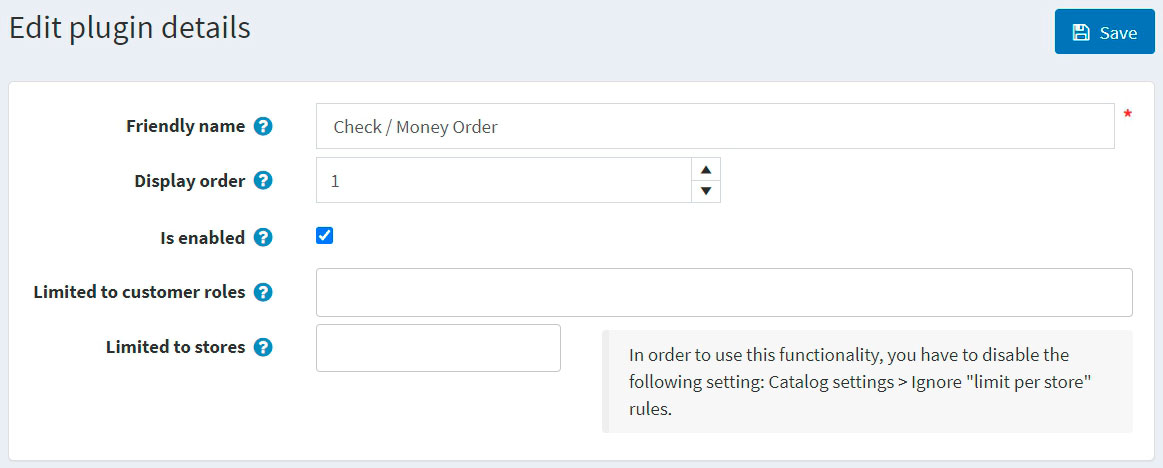Click the Limited to stores label
The width and height of the screenshot is (1163, 468).
175,348
